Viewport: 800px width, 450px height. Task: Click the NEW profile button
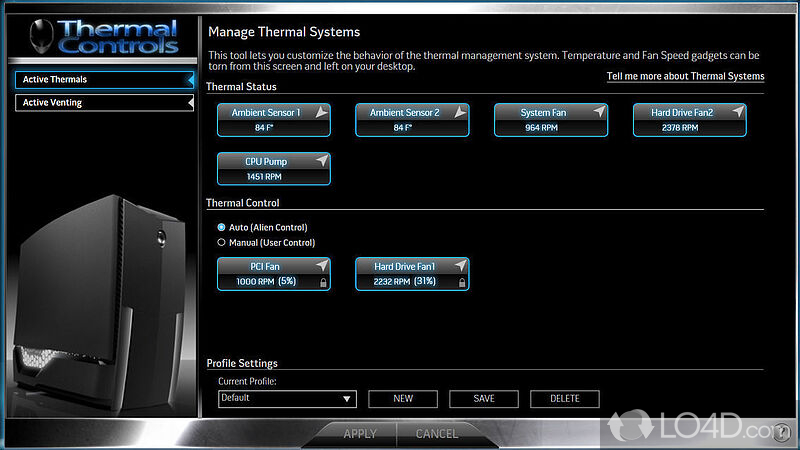click(x=403, y=399)
